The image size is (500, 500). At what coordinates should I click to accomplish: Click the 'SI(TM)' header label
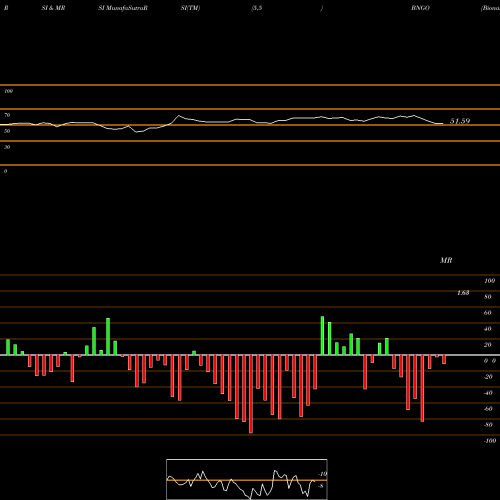click(190, 8)
